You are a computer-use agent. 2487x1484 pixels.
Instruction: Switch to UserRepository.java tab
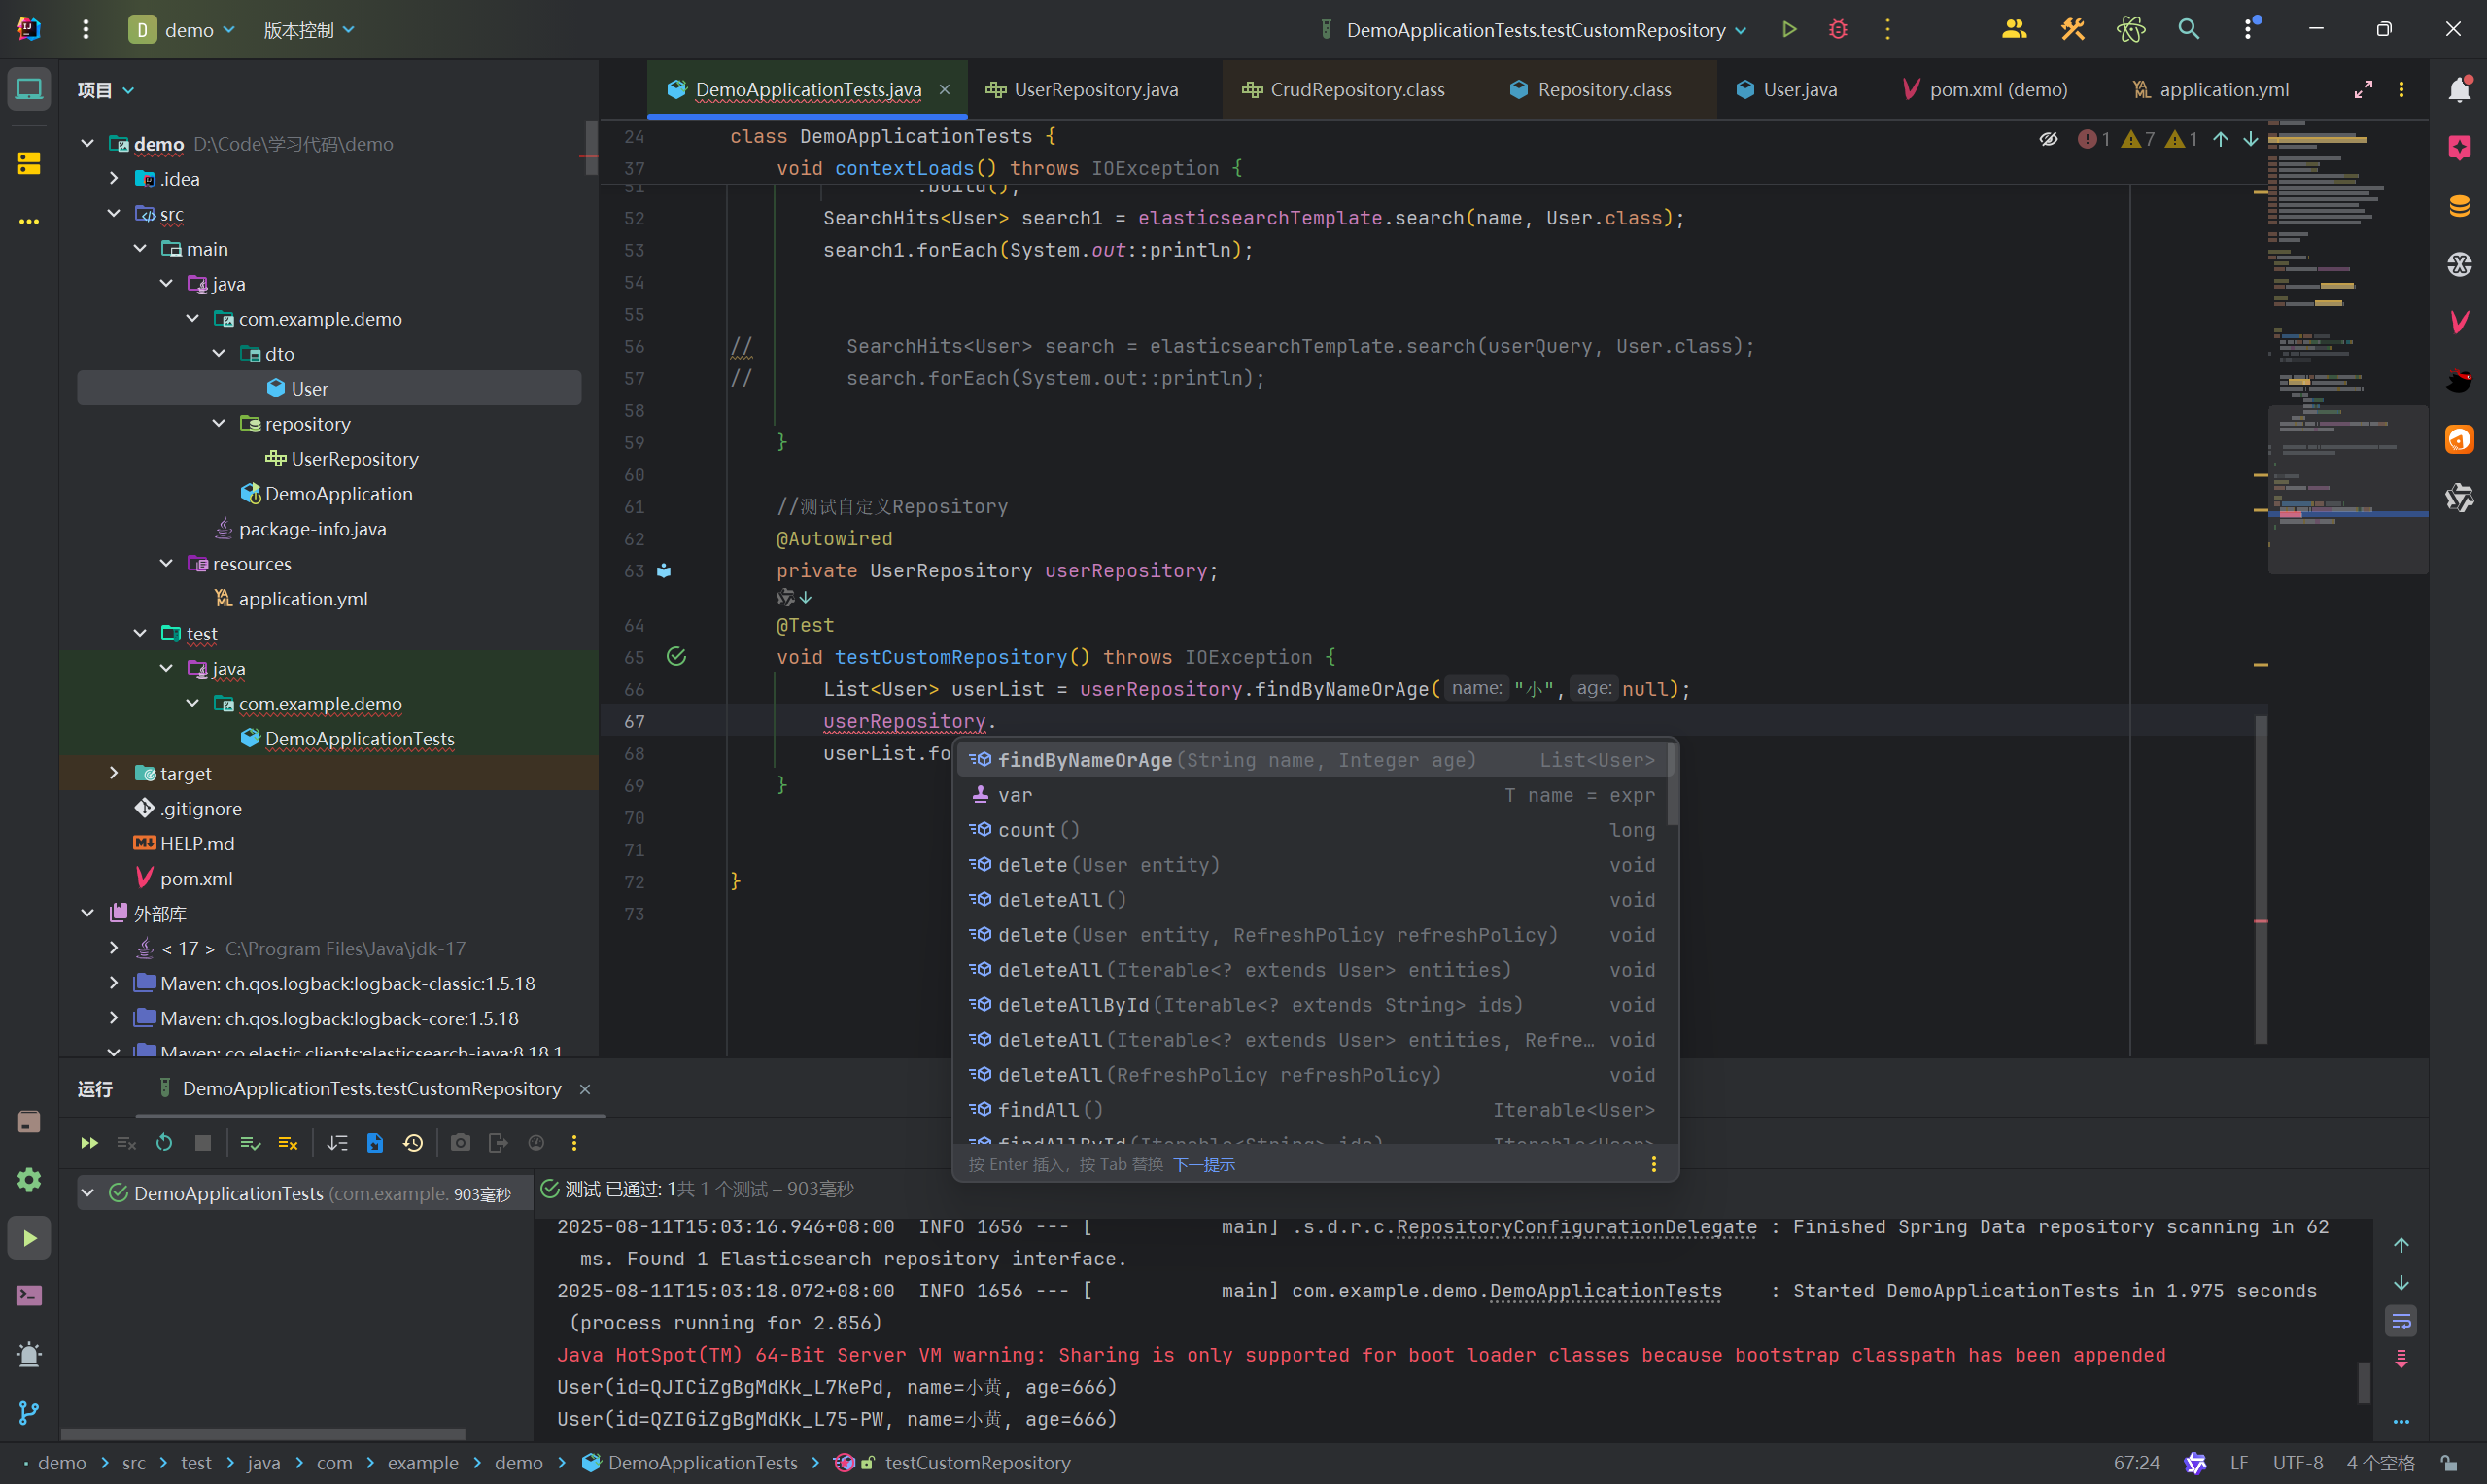click(x=1082, y=90)
